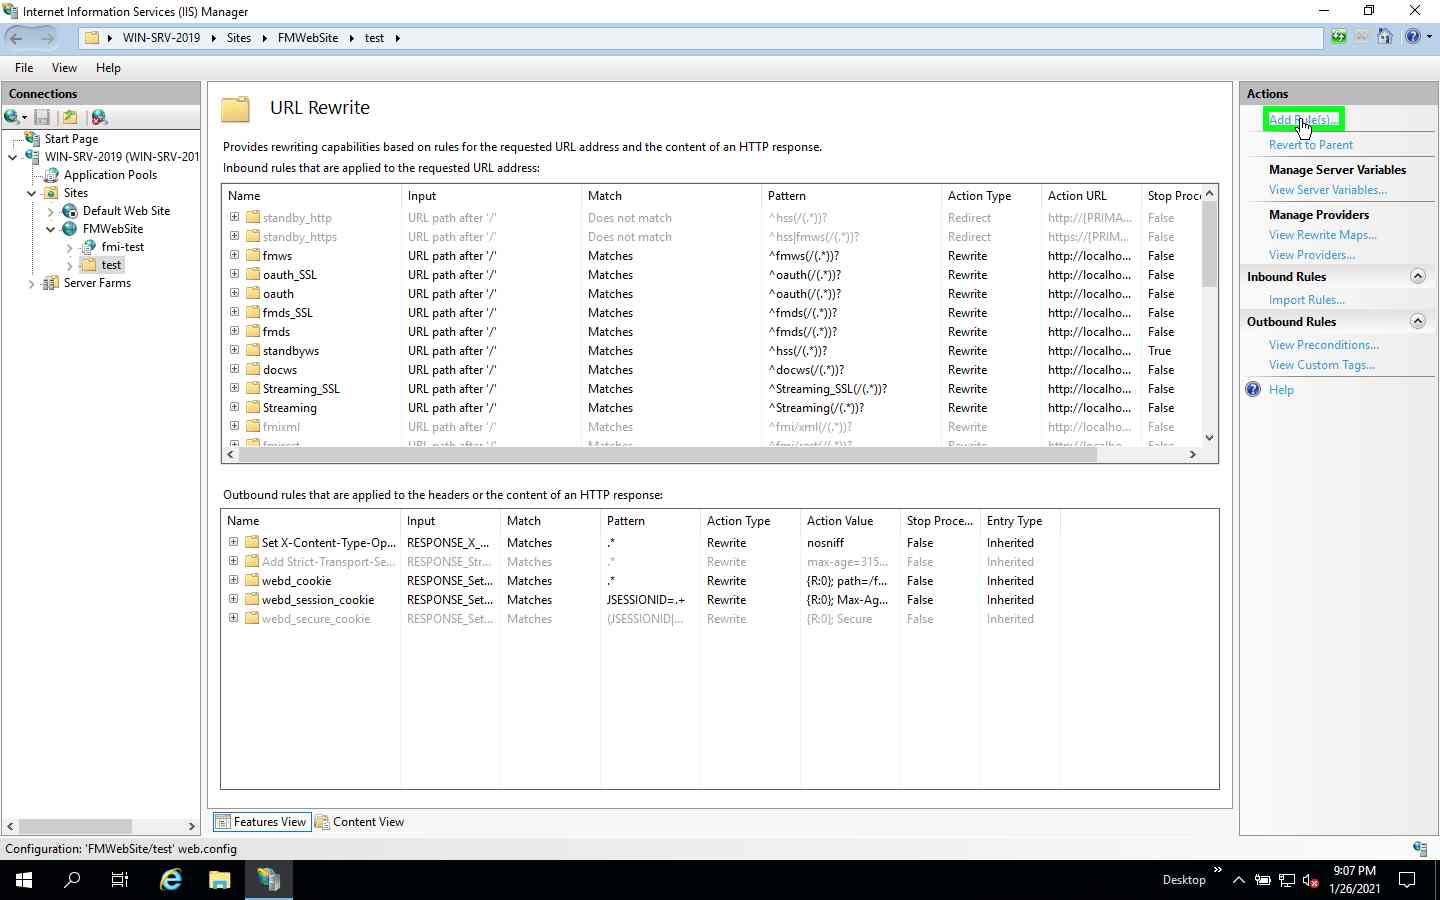Open Microsoft Edge from the taskbar
Viewport: 1440px width, 900px height.
point(170,880)
